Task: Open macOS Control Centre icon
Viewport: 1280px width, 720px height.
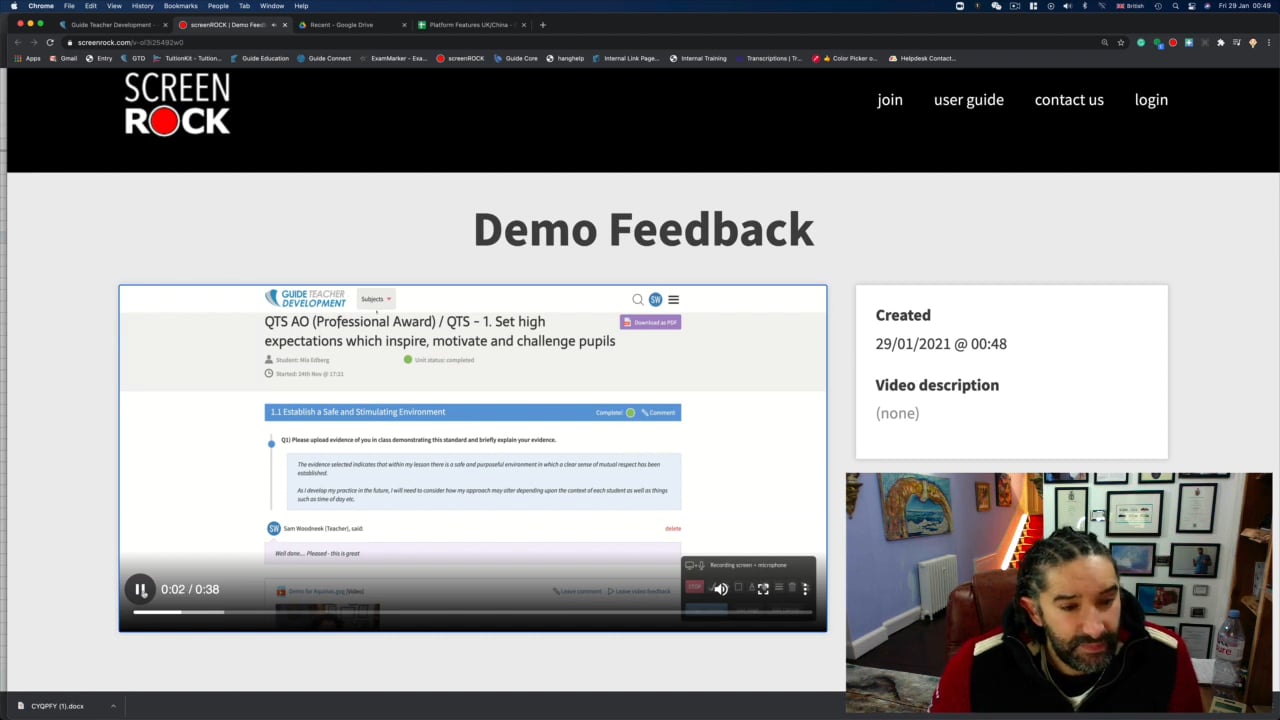Action: tap(1192, 6)
